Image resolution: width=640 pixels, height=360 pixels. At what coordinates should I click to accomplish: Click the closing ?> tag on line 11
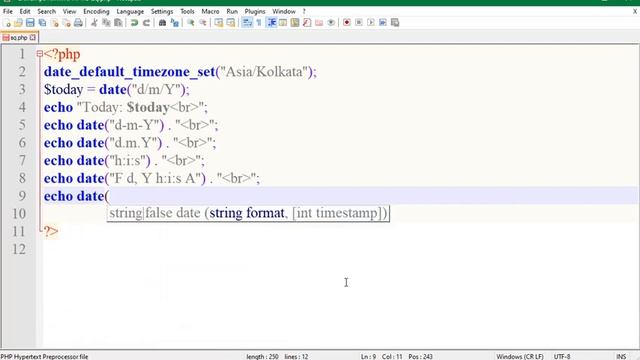[x=51, y=231]
